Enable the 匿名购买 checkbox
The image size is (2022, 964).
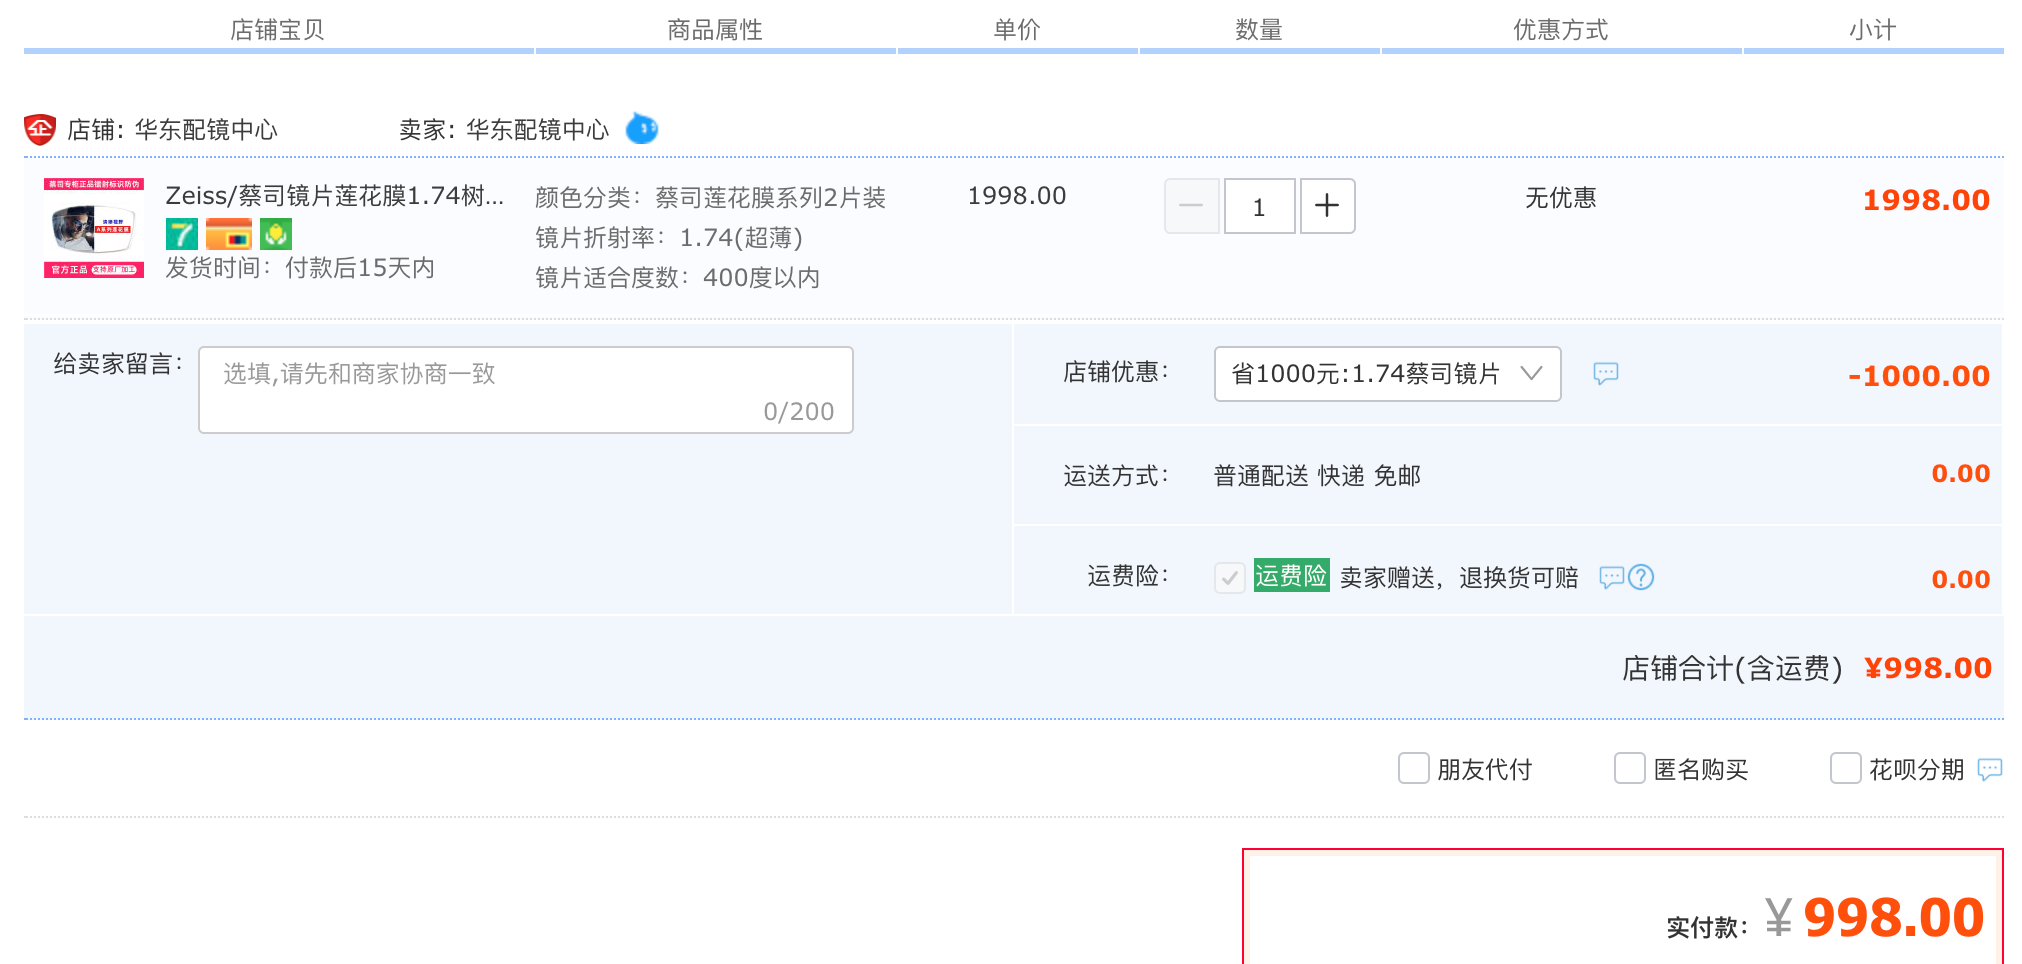pos(1630,768)
